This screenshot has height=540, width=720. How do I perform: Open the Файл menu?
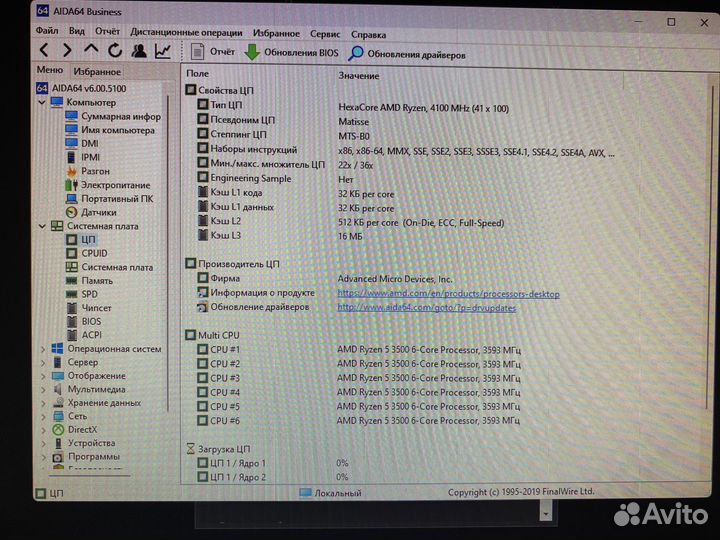pyautogui.click(x=47, y=31)
